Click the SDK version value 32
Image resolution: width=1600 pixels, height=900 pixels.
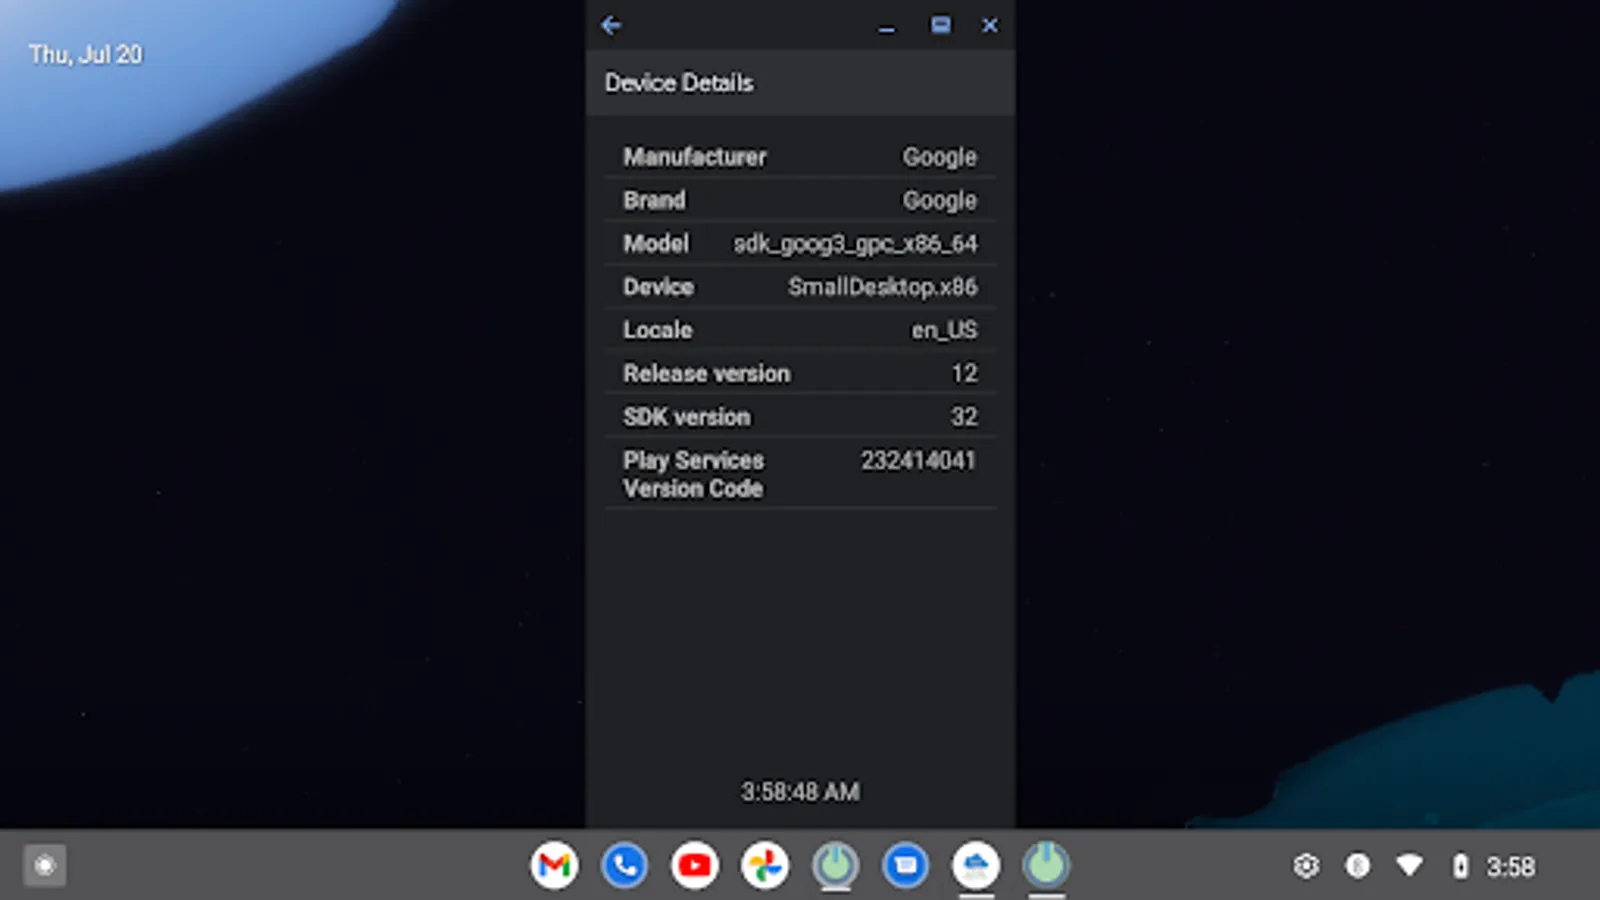(964, 417)
